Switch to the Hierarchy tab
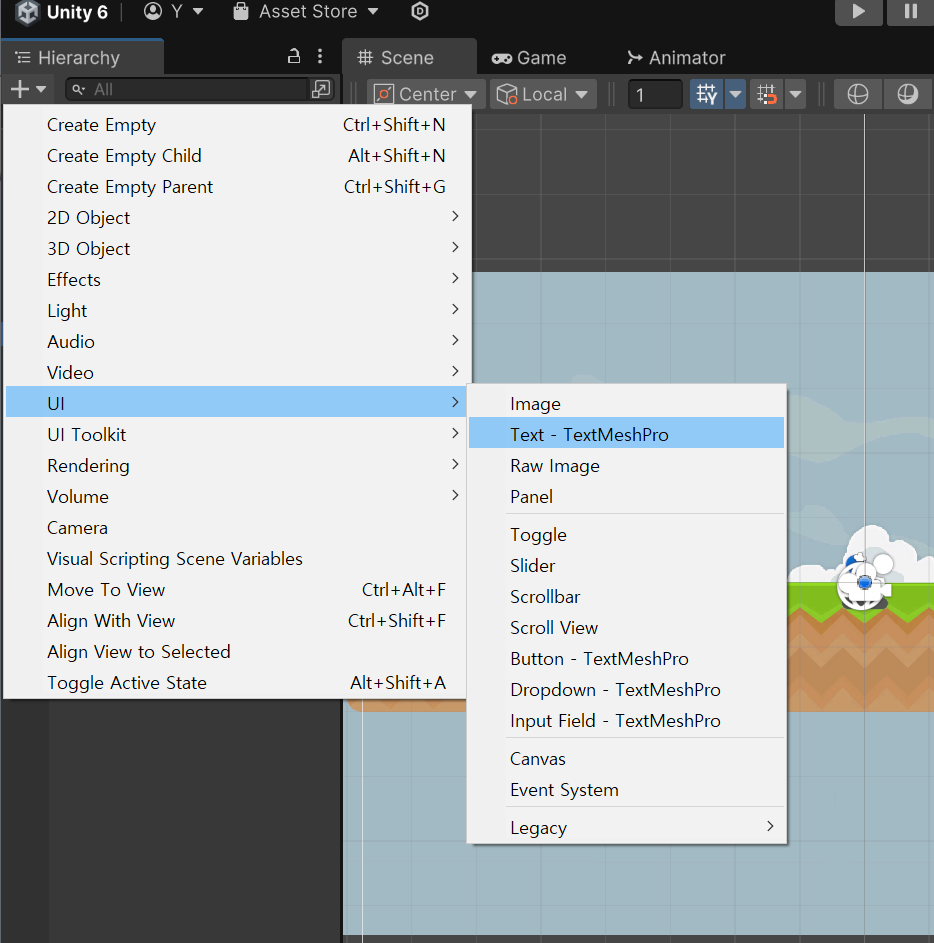The image size is (934, 943). pos(82,58)
